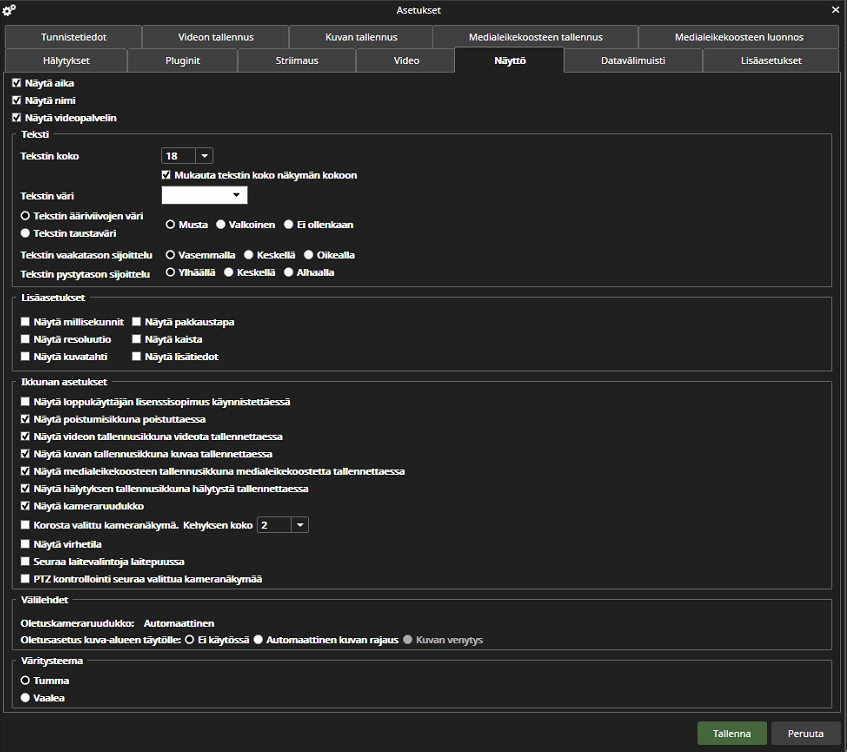Viewport: 847px width, 752px height.
Task: Enable Näytä pakkaustapa checkbox
Action: tap(136, 322)
